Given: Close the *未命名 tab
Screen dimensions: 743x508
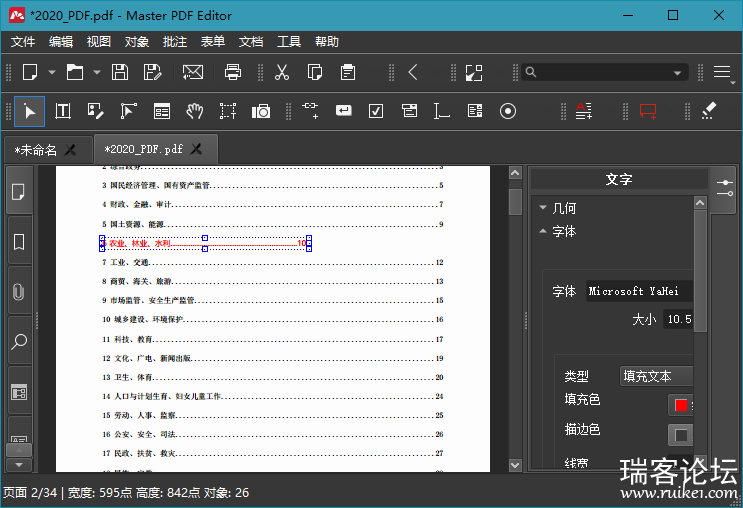Looking at the screenshot, I should click(70, 150).
